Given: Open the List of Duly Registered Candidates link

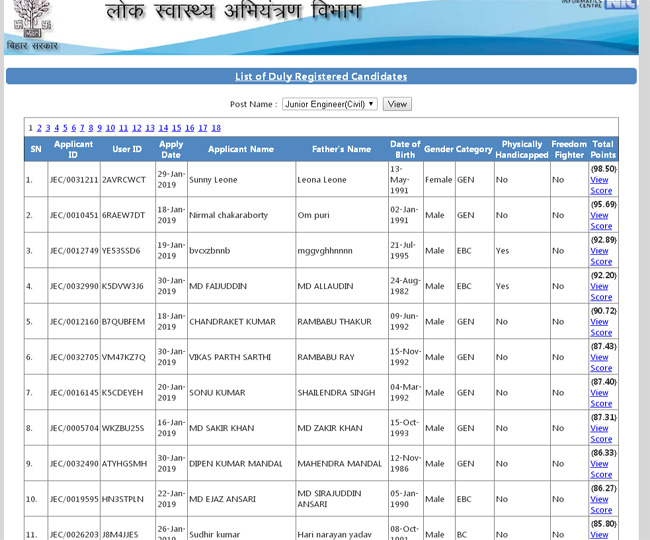Looking at the screenshot, I should click(321, 76).
